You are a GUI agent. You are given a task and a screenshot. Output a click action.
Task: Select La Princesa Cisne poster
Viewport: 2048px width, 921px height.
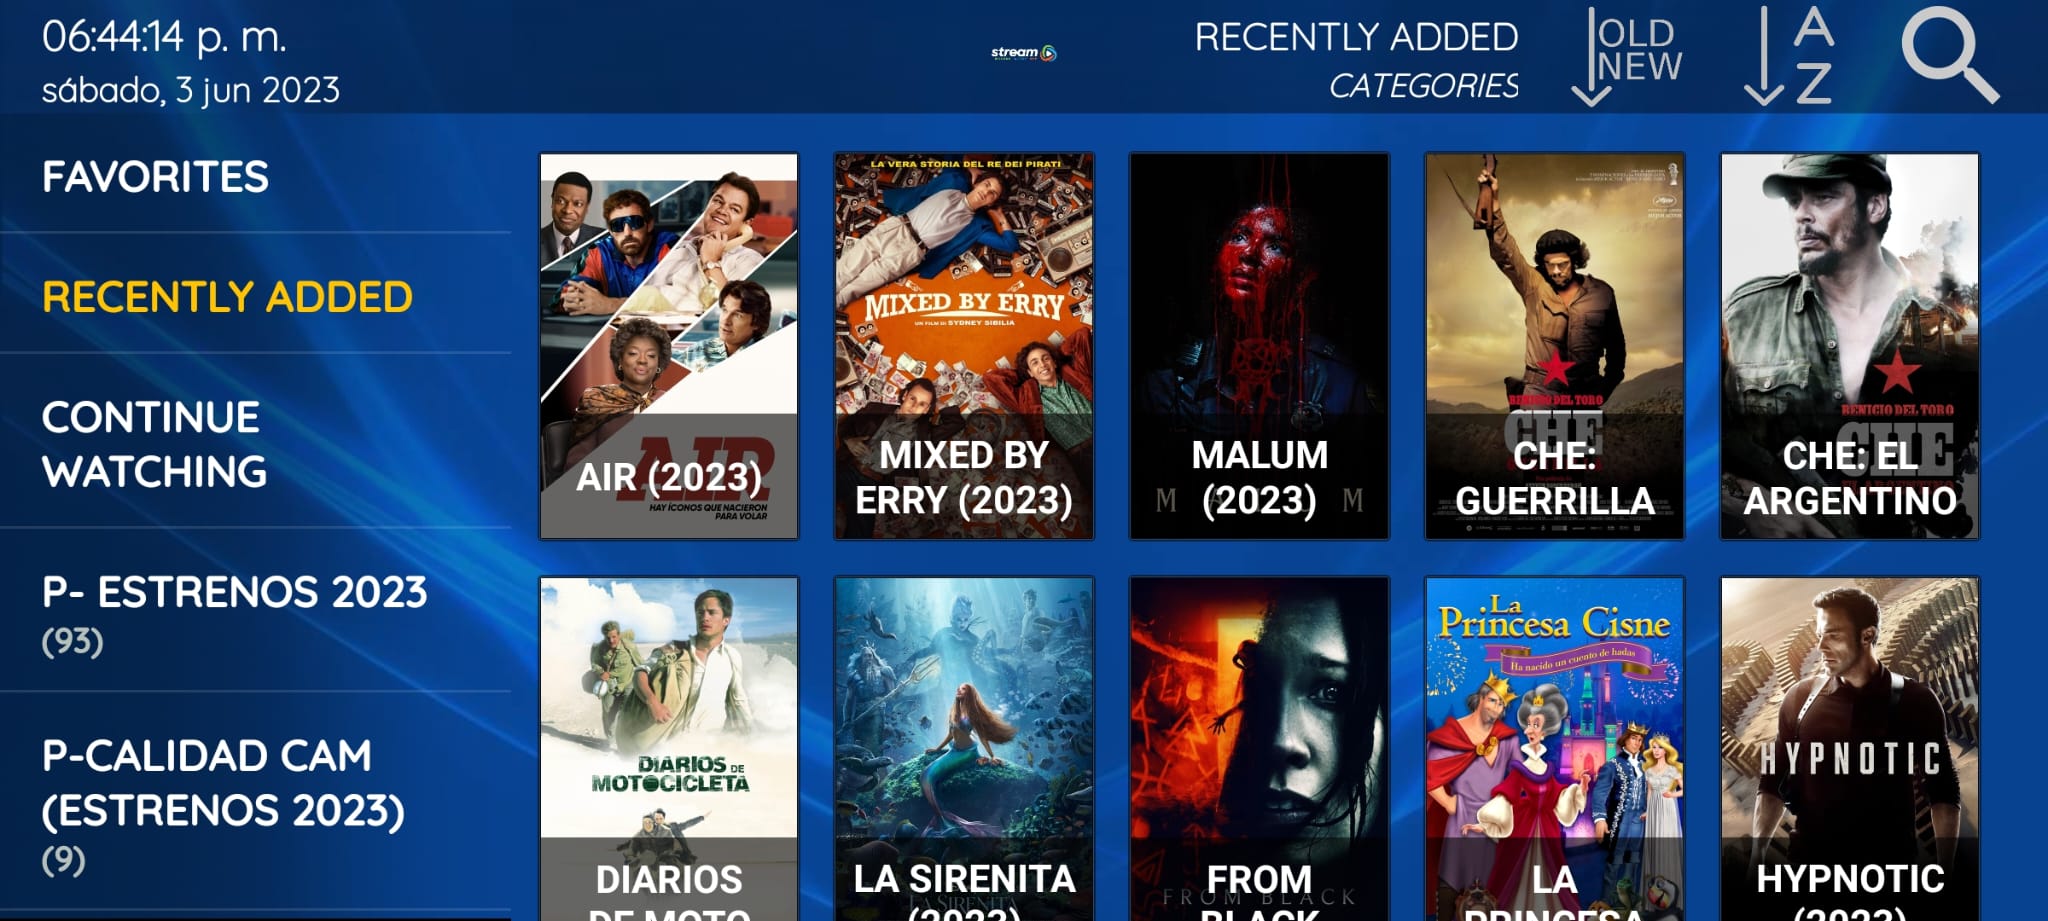[x=1554, y=749]
